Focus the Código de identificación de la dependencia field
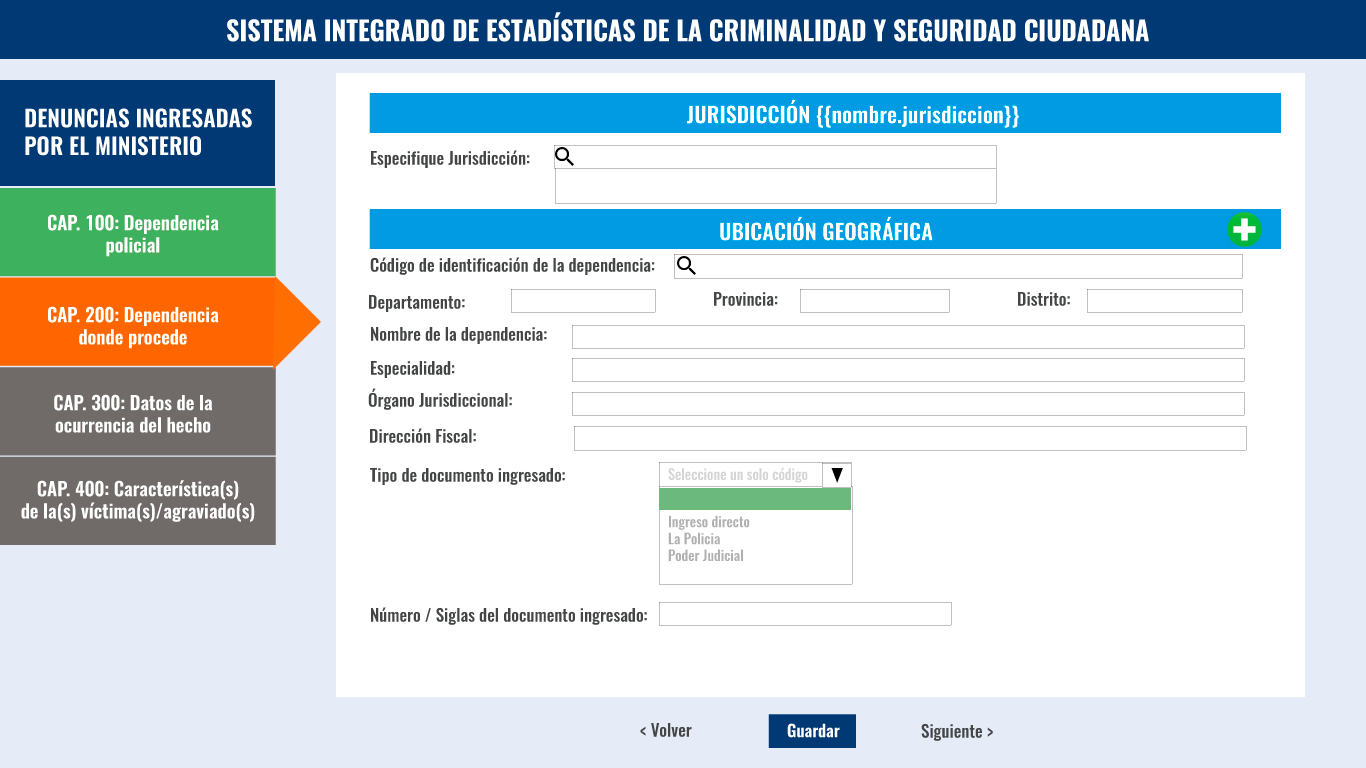Viewport: 1366px width, 768px height. pos(958,266)
